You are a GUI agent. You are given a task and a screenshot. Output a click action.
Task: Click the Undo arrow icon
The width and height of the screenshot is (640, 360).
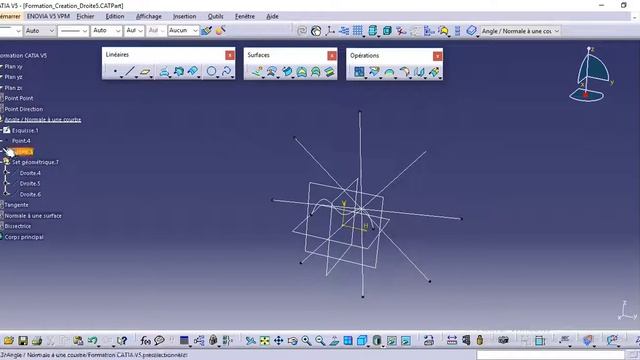92,340
